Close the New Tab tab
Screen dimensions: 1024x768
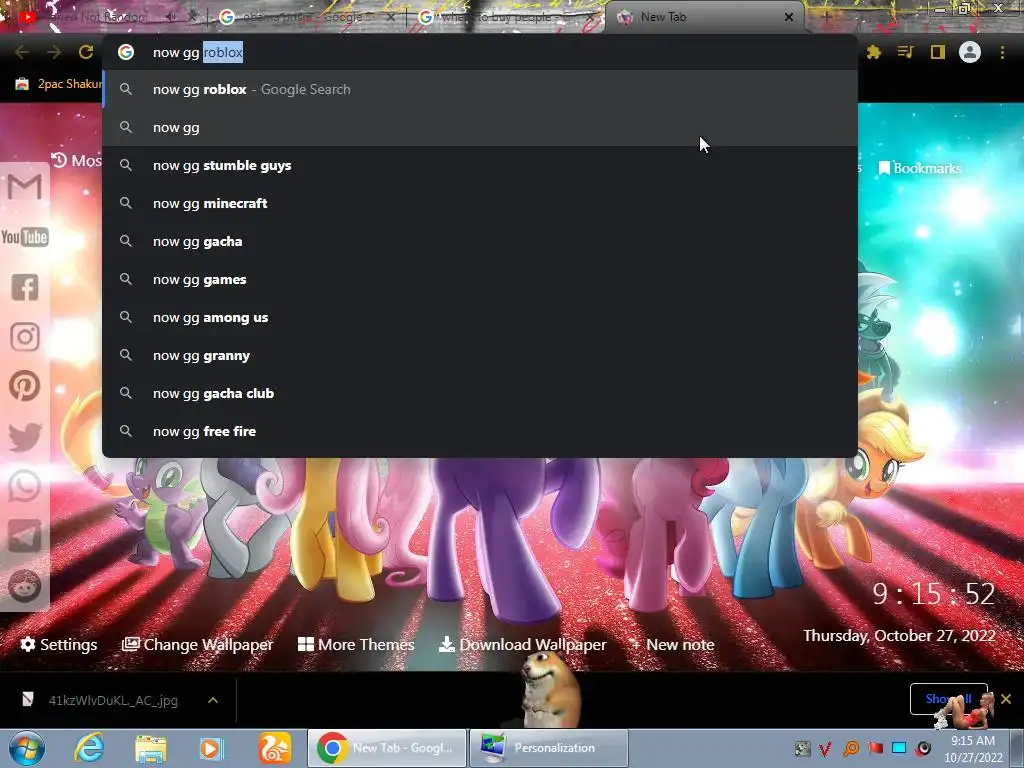pyautogui.click(x=789, y=17)
